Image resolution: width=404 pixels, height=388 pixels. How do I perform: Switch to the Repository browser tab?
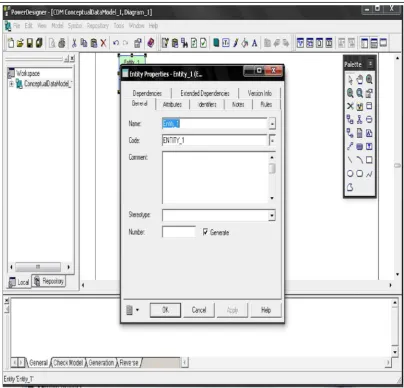point(49,281)
